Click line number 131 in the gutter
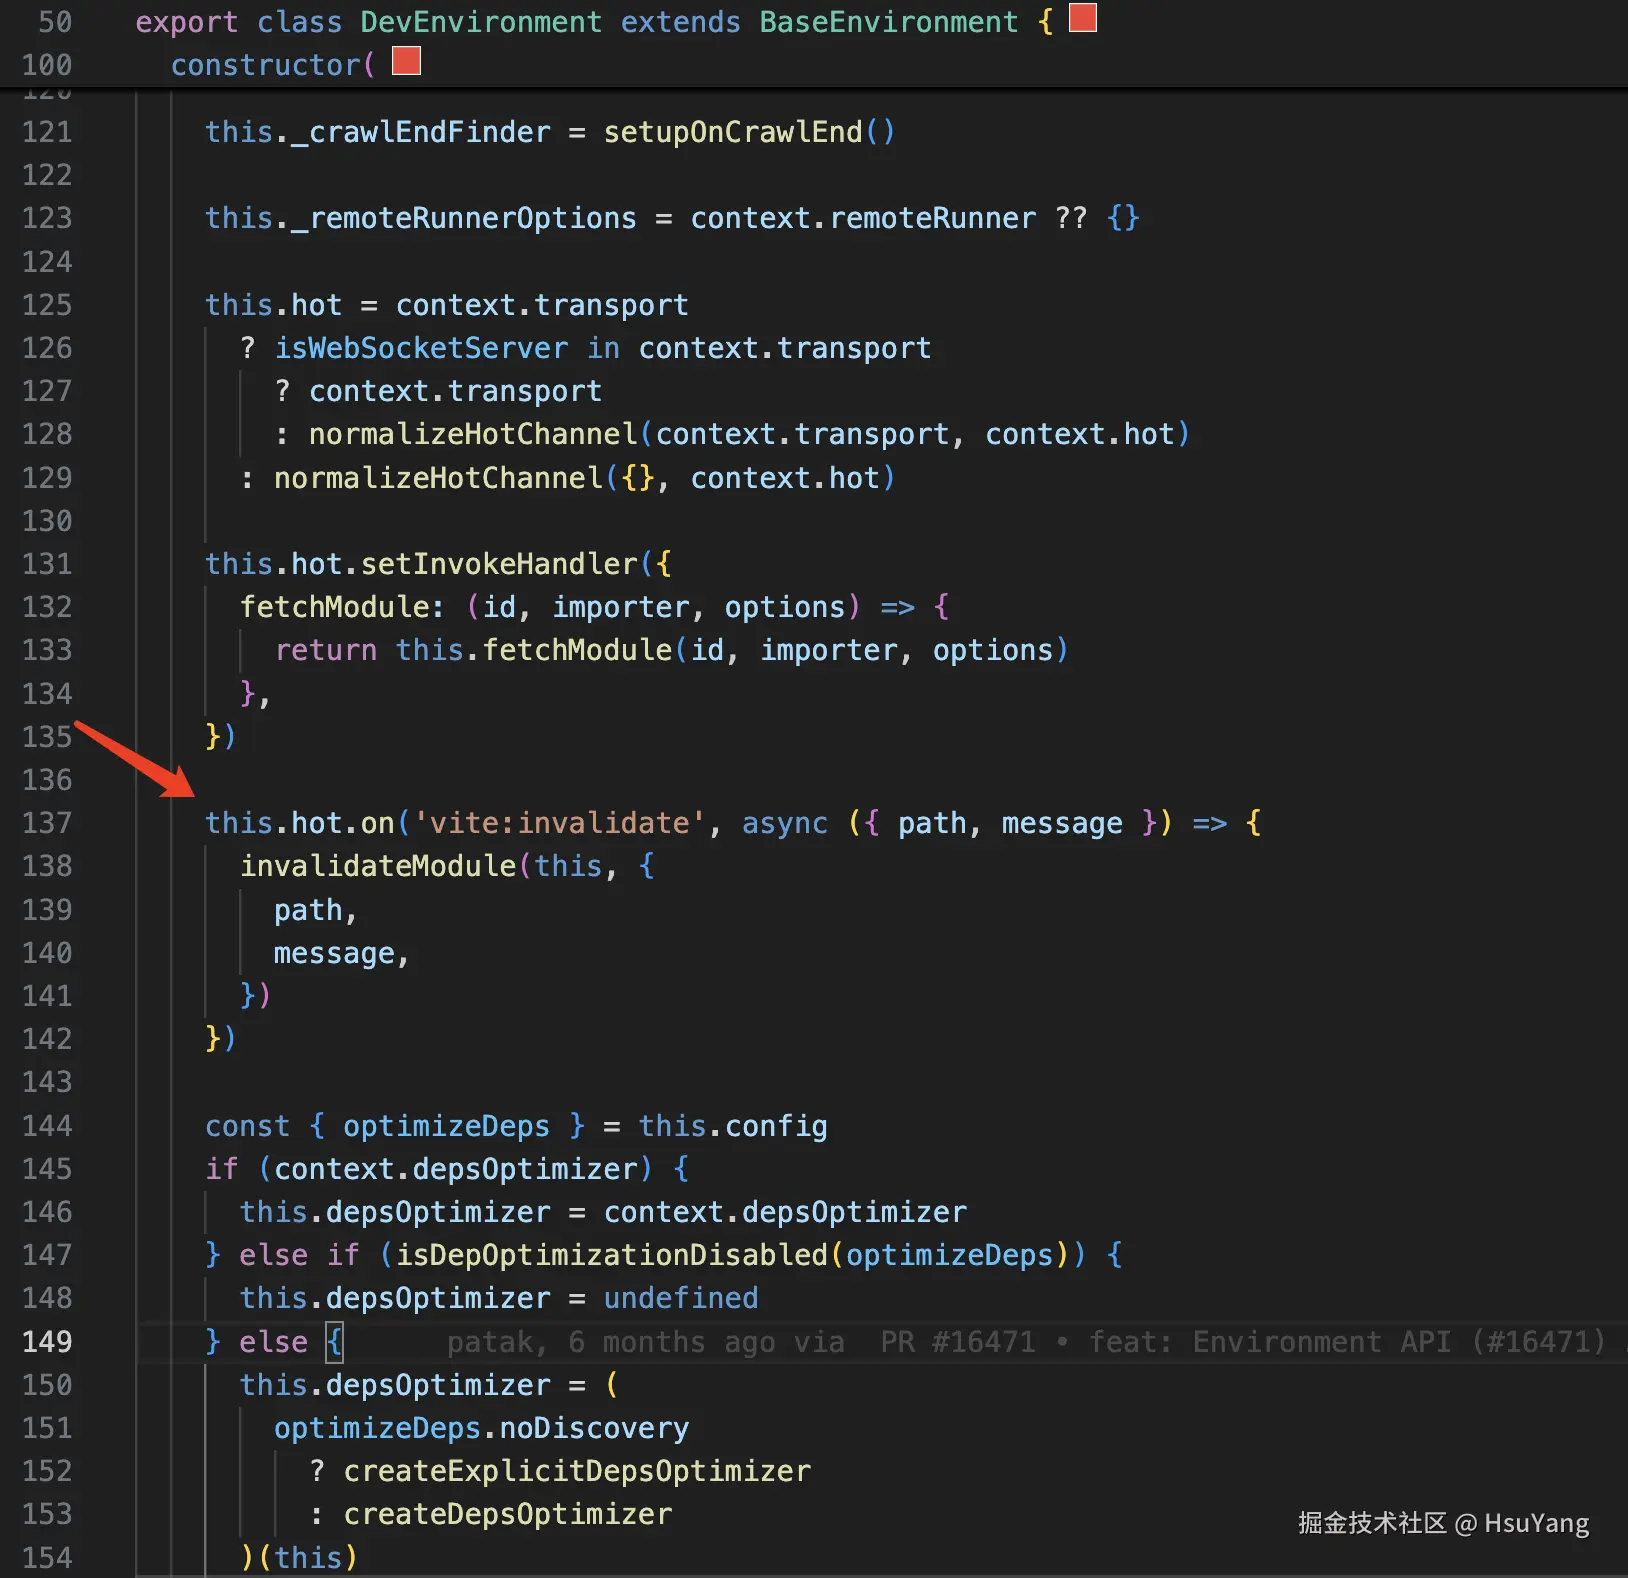Screen dimensions: 1628x1578 pos(47,564)
